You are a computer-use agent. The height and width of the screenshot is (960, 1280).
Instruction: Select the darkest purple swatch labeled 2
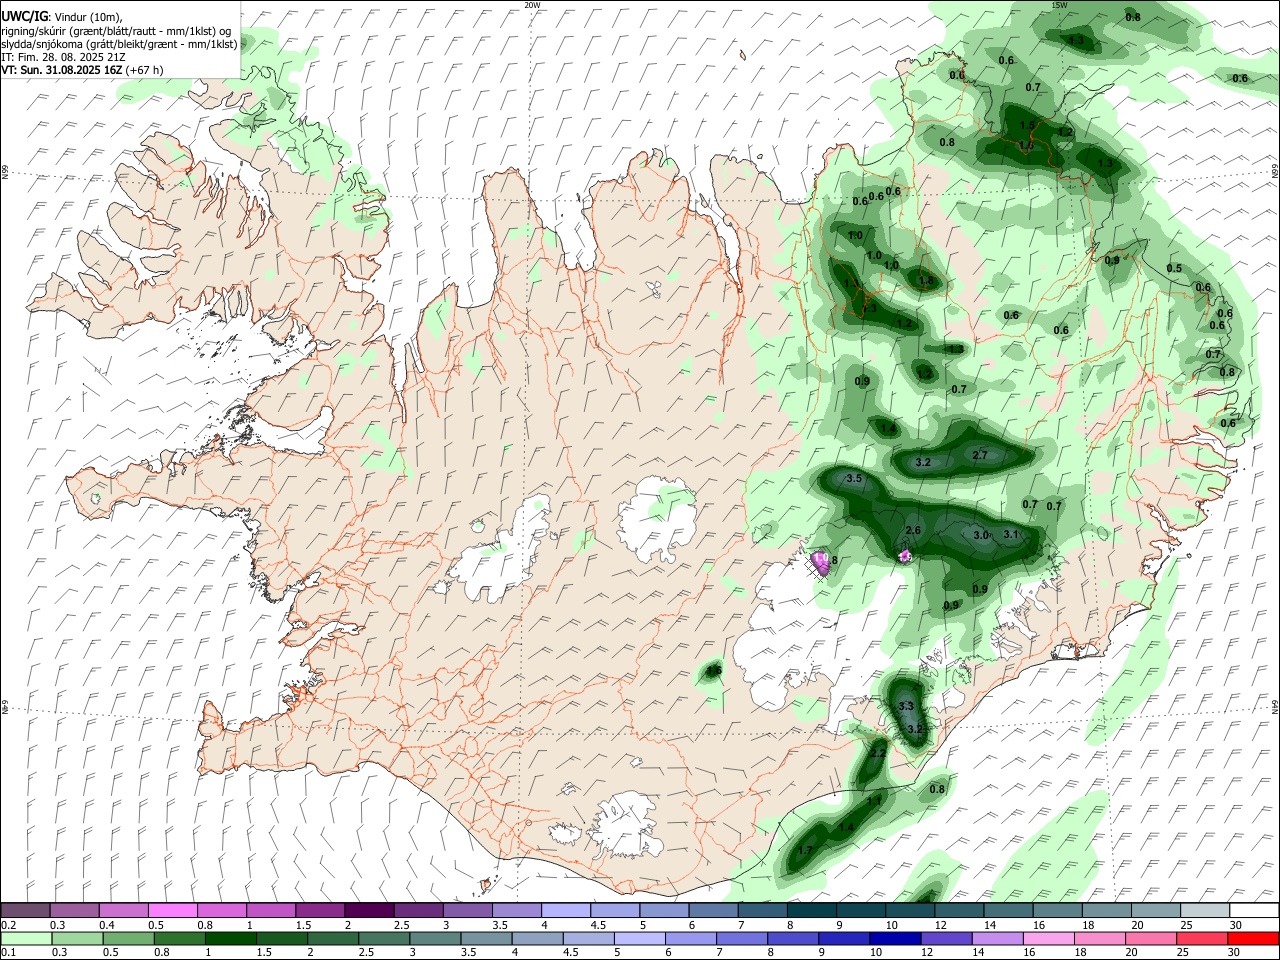pyautogui.click(x=368, y=910)
